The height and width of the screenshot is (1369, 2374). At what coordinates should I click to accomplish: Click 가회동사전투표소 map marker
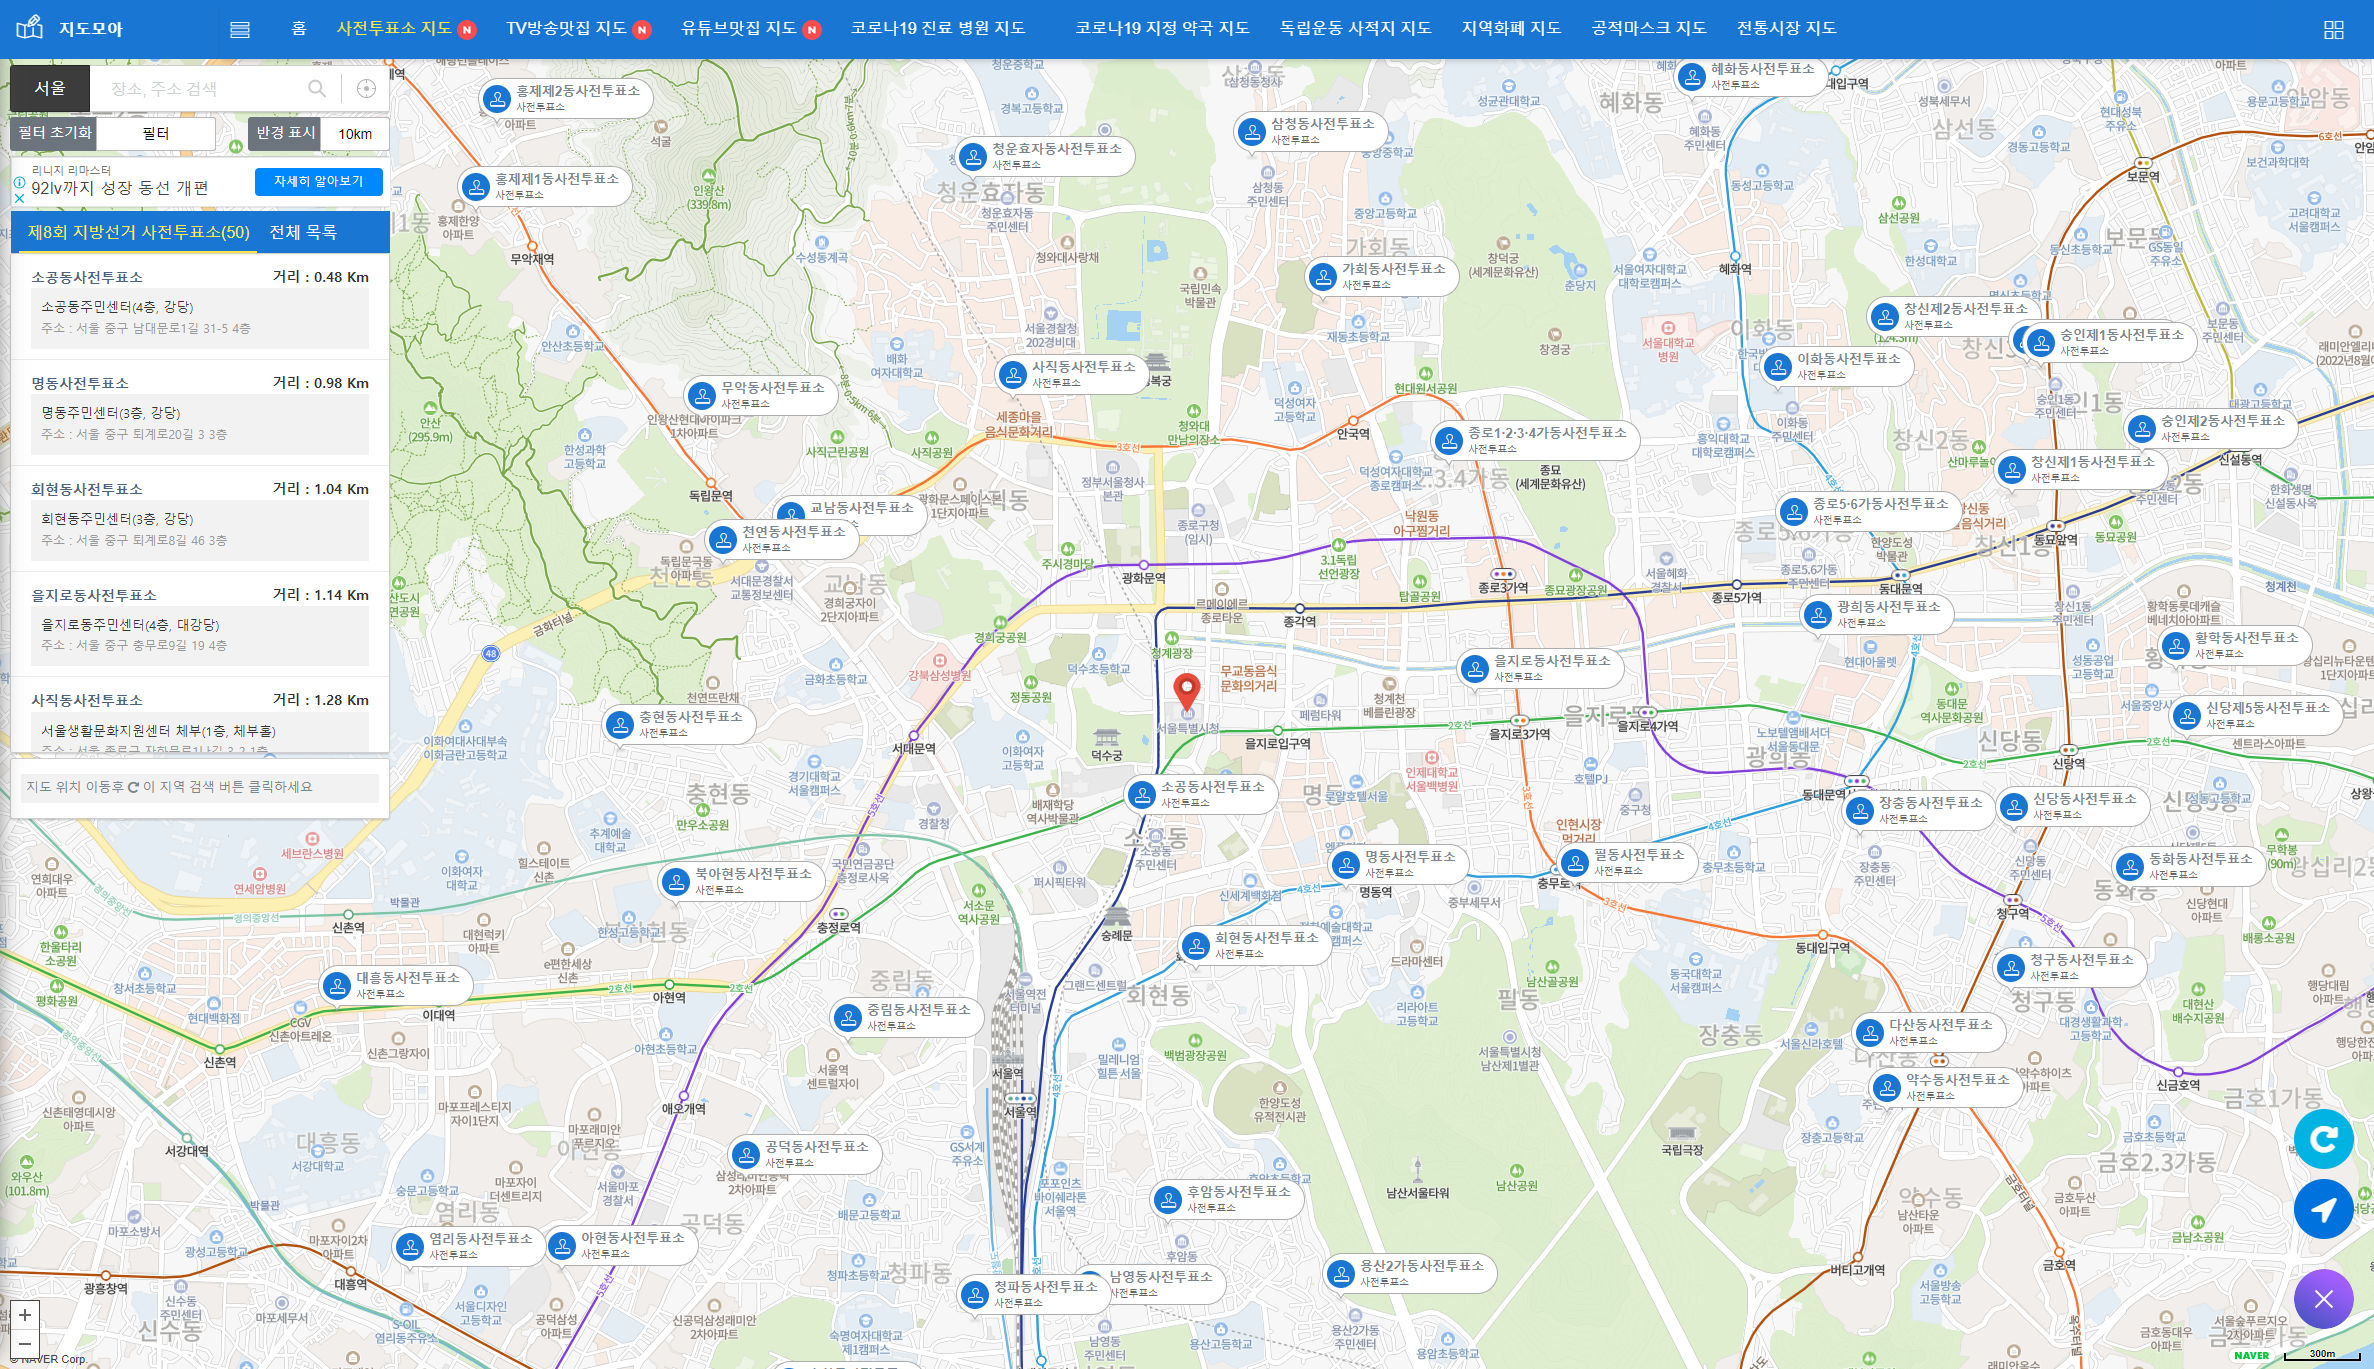(x=1382, y=276)
